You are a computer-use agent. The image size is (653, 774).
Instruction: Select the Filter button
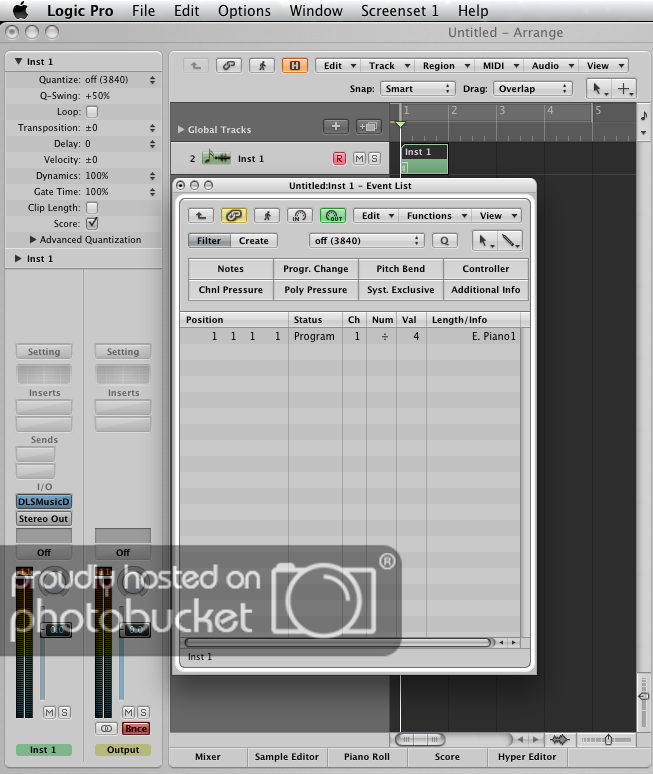tap(209, 241)
